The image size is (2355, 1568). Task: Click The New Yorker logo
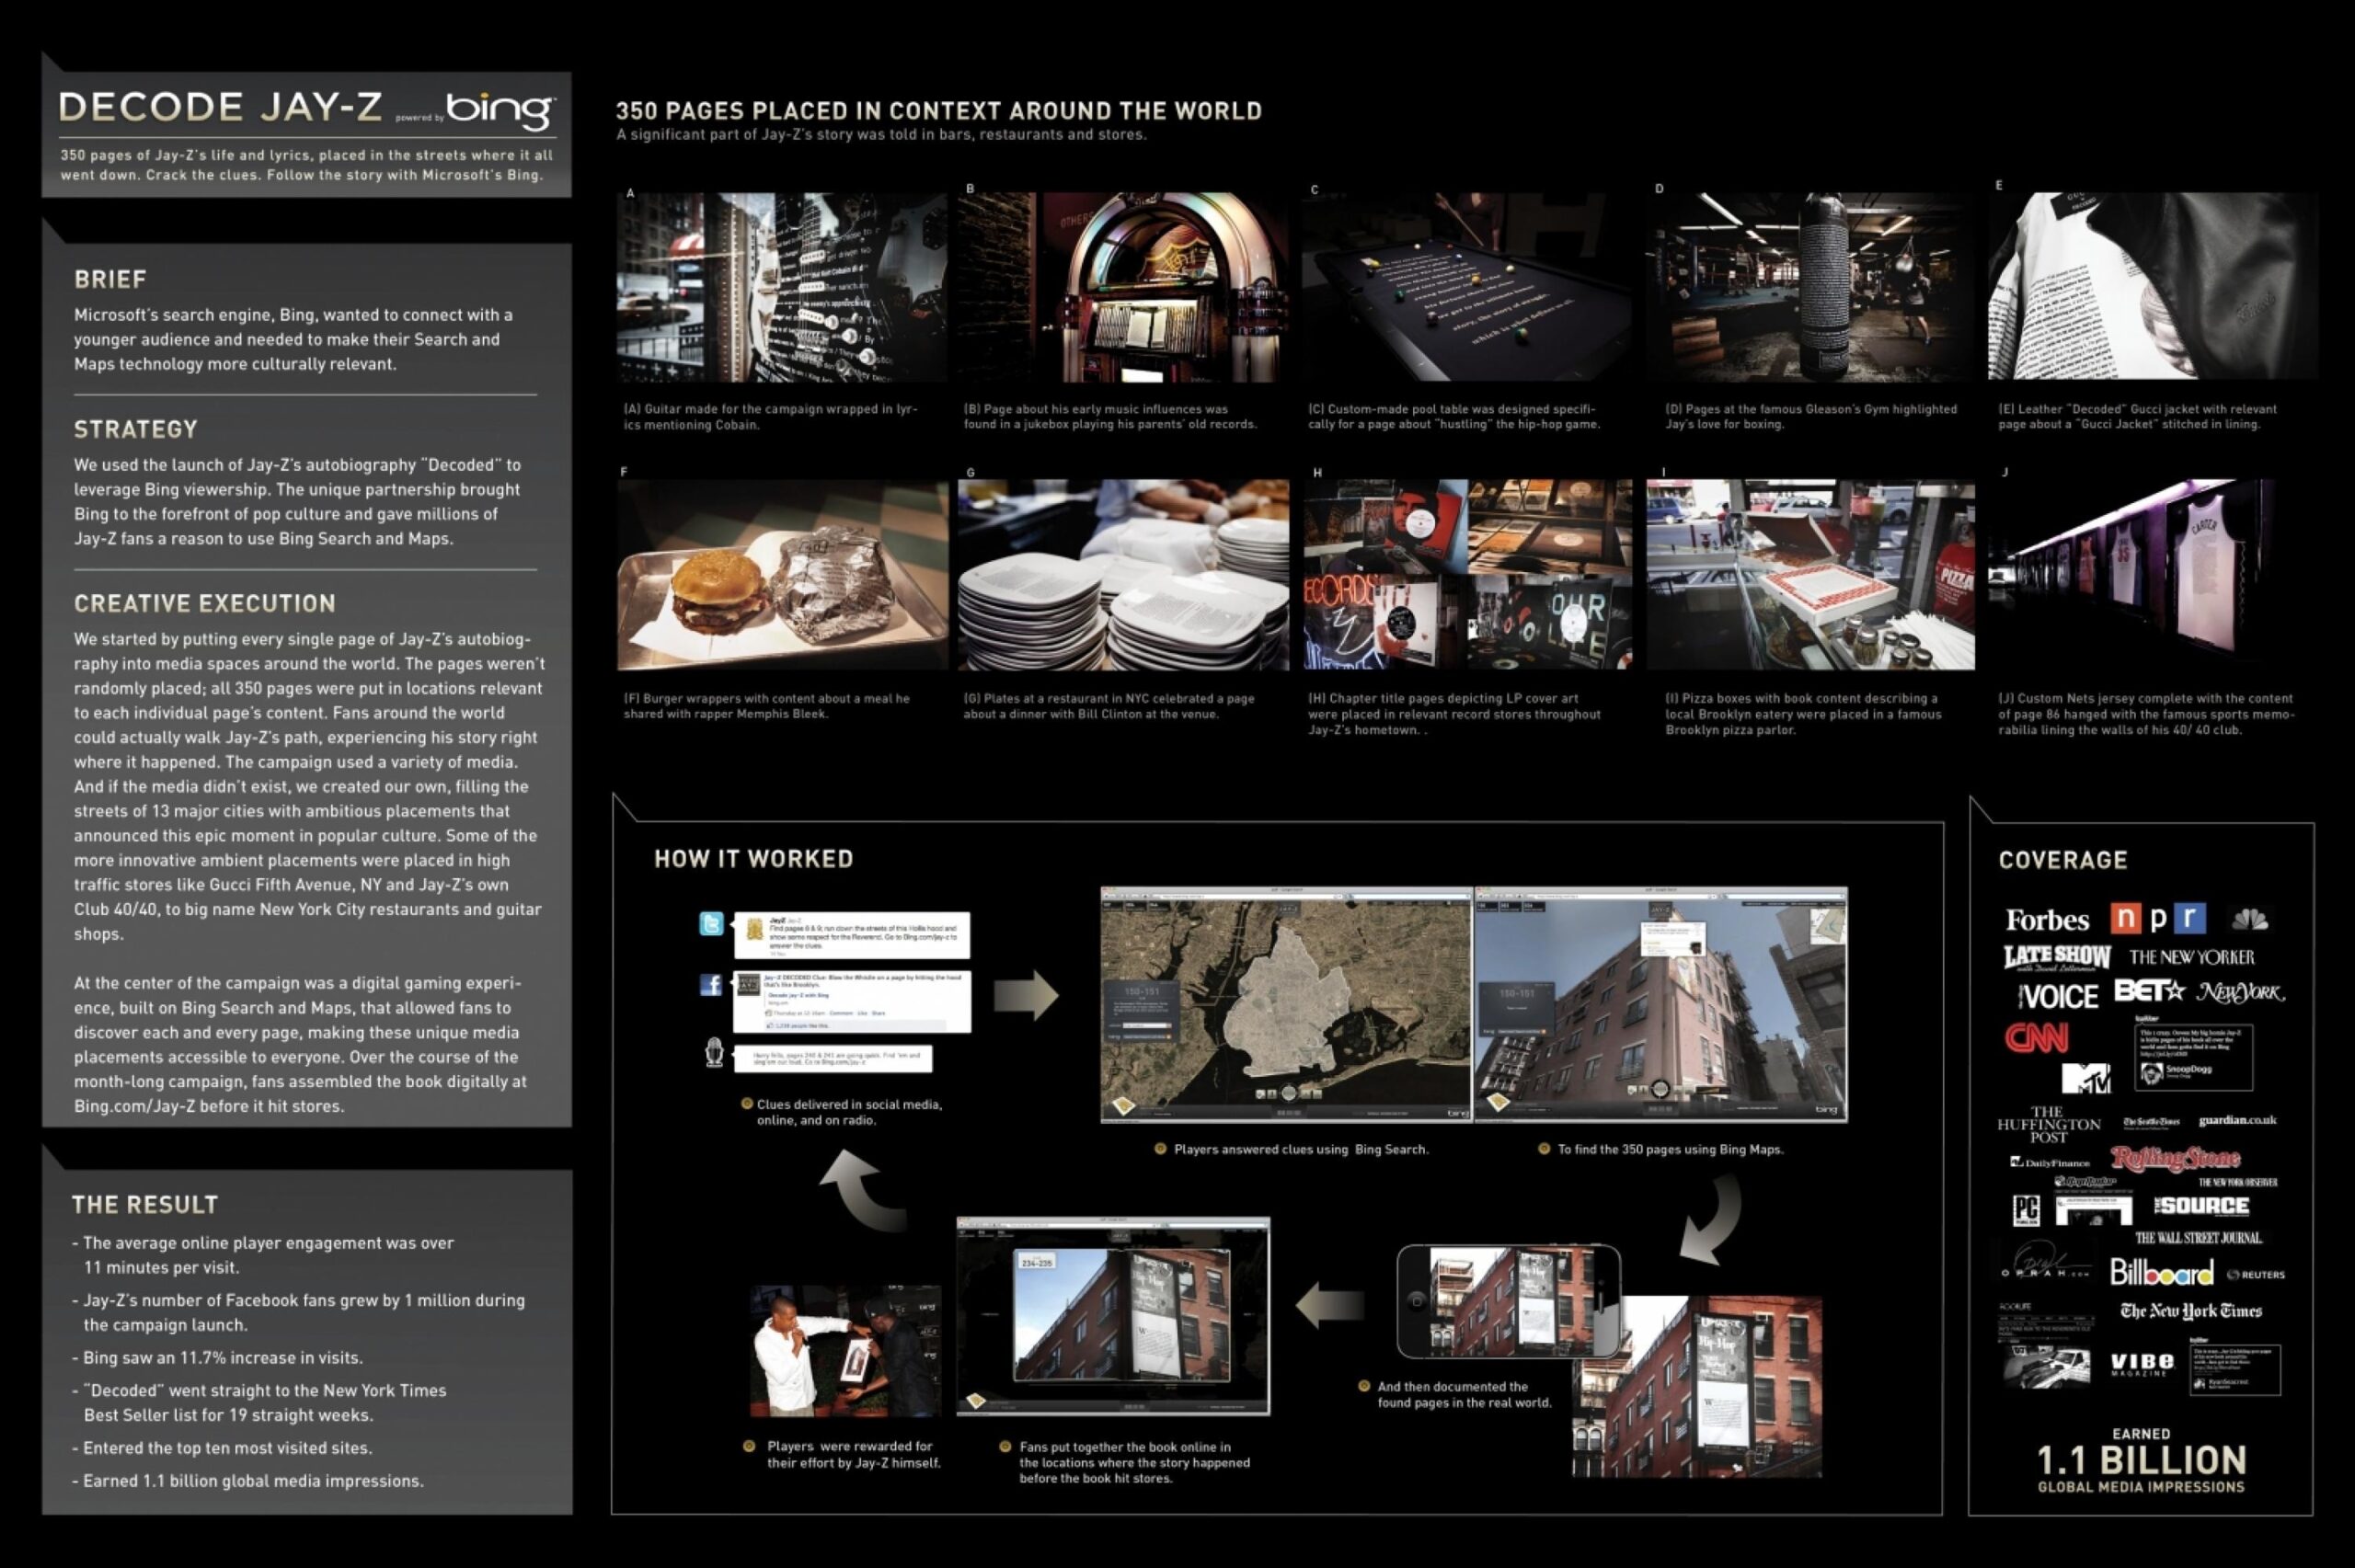coord(2192,958)
